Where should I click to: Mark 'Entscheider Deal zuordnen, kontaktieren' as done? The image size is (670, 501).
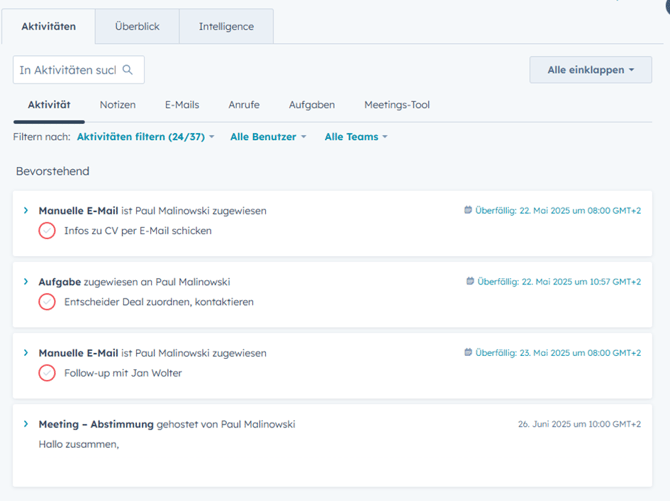tap(47, 302)
